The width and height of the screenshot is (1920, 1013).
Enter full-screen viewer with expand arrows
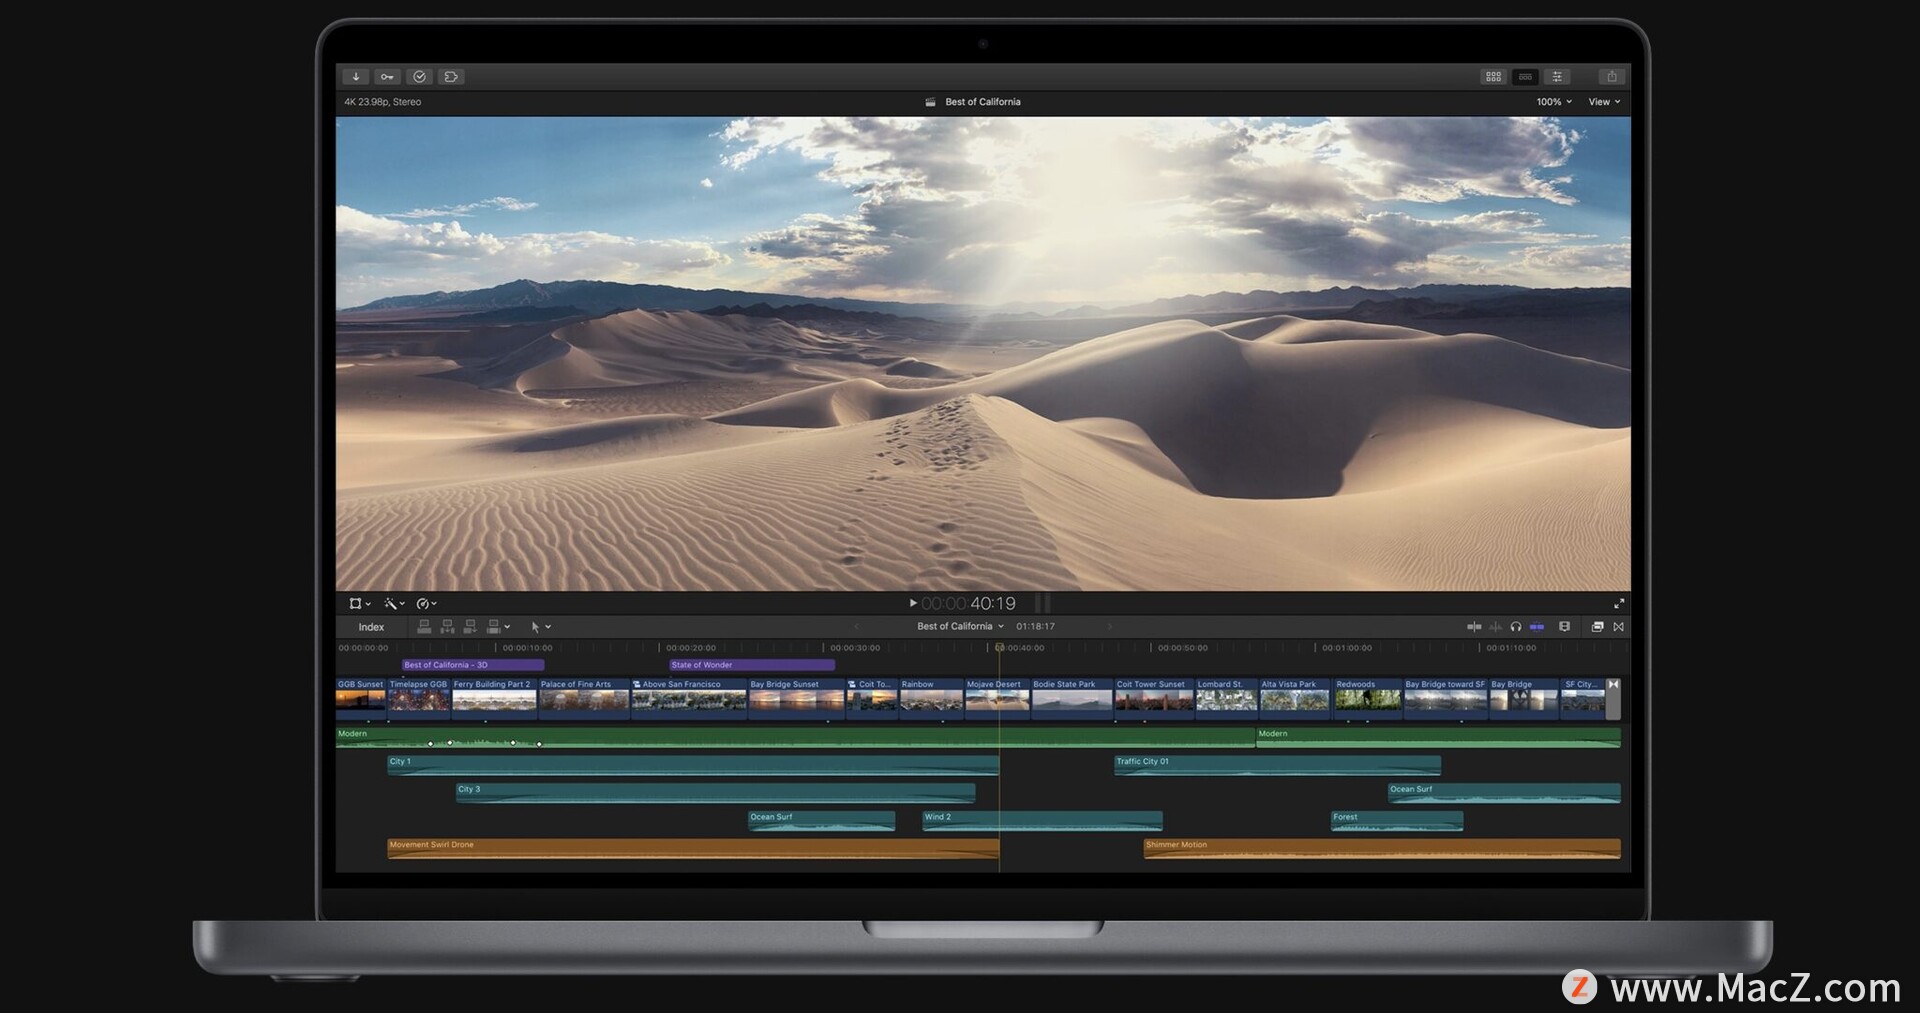pyautogui.click(x=1619, y=604)
